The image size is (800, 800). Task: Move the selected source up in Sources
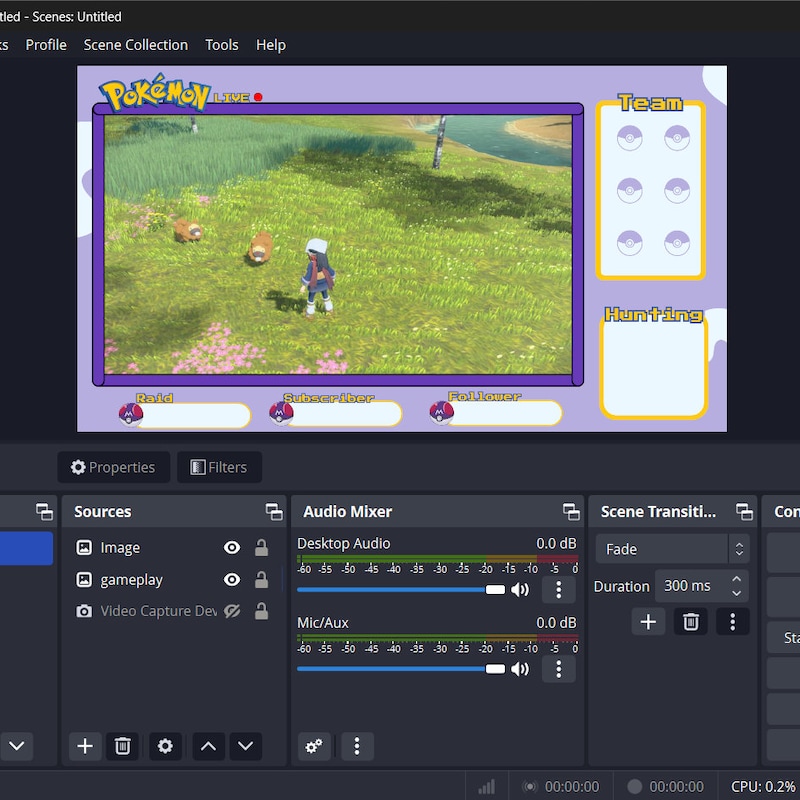click(x=207, y=746)
